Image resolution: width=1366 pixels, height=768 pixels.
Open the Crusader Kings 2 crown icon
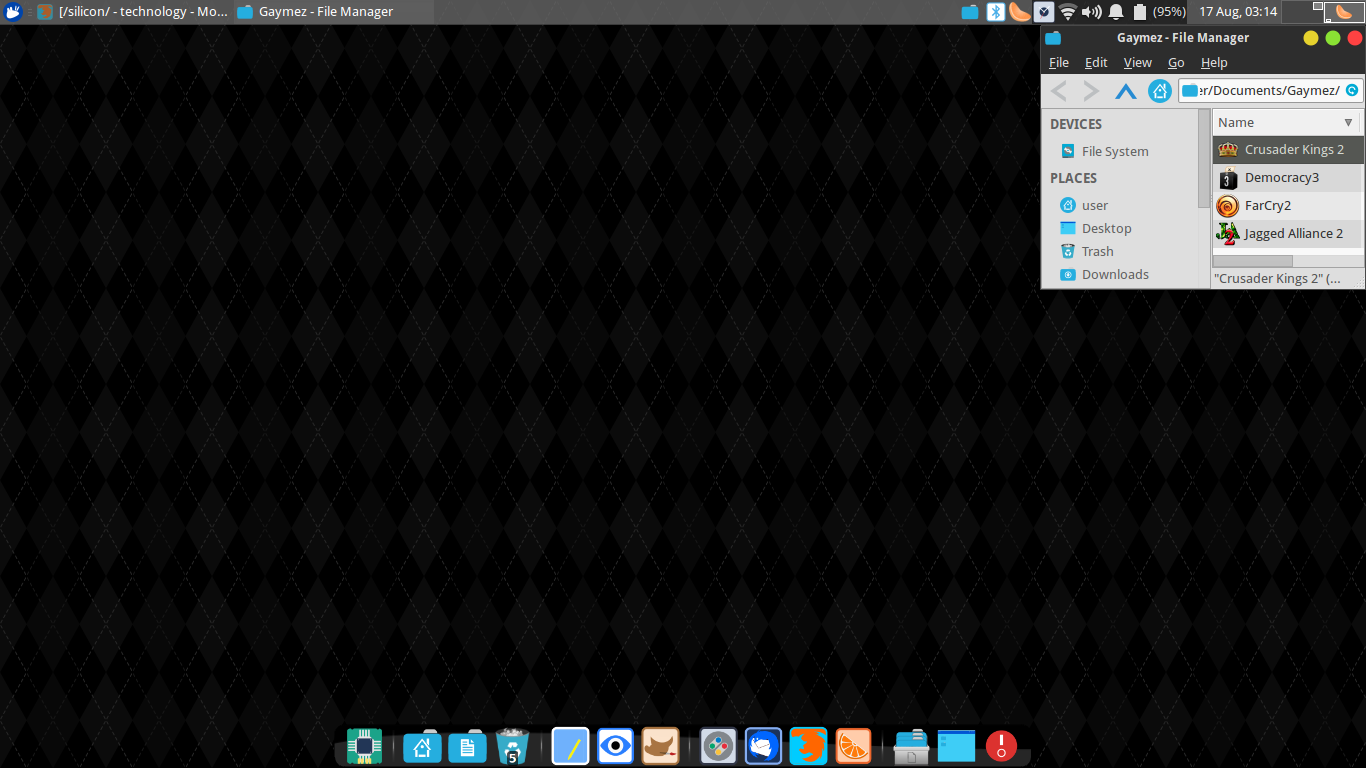point(1227,150)
